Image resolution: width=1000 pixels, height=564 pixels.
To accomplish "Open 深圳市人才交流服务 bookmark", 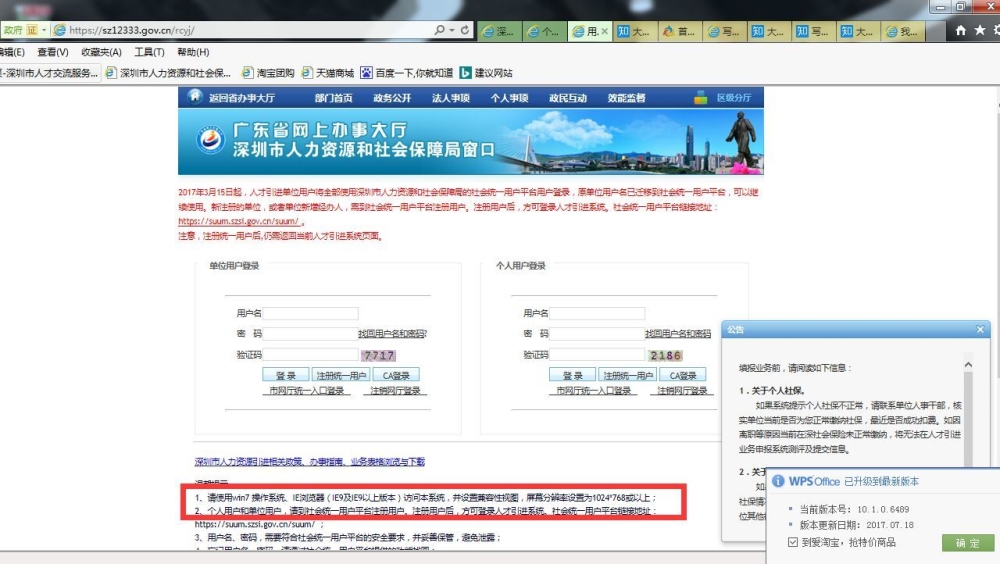I will click(x=49, y=73).
